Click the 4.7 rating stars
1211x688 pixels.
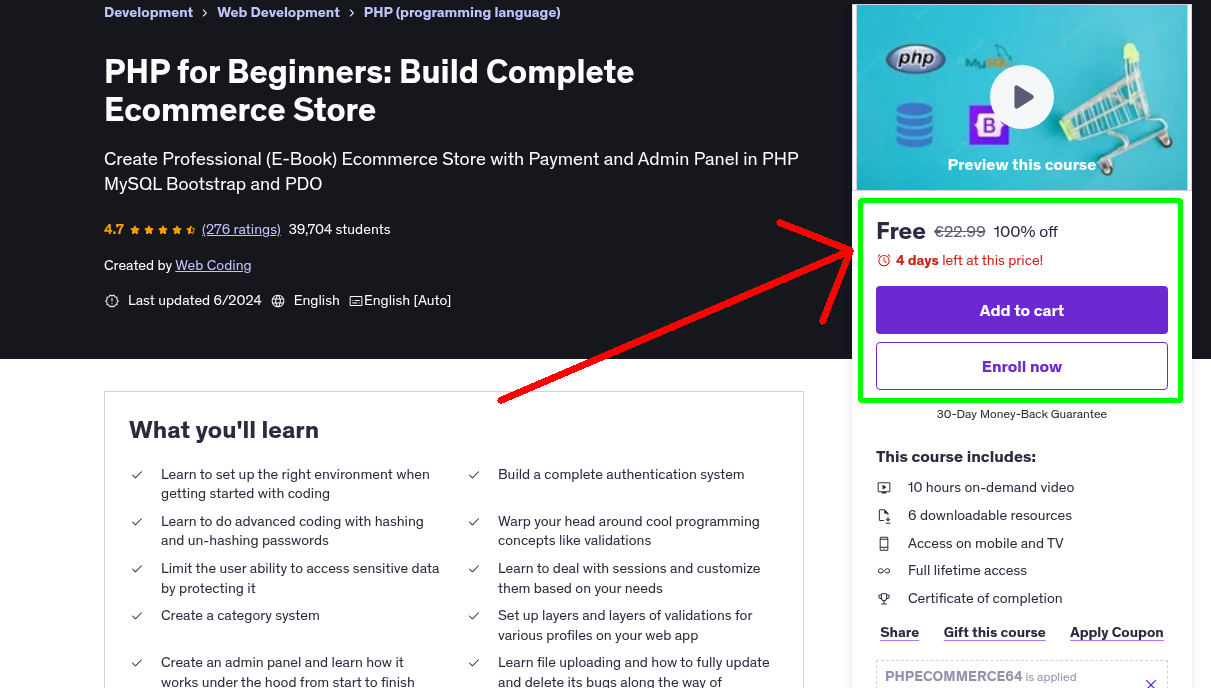coord(163,229)
